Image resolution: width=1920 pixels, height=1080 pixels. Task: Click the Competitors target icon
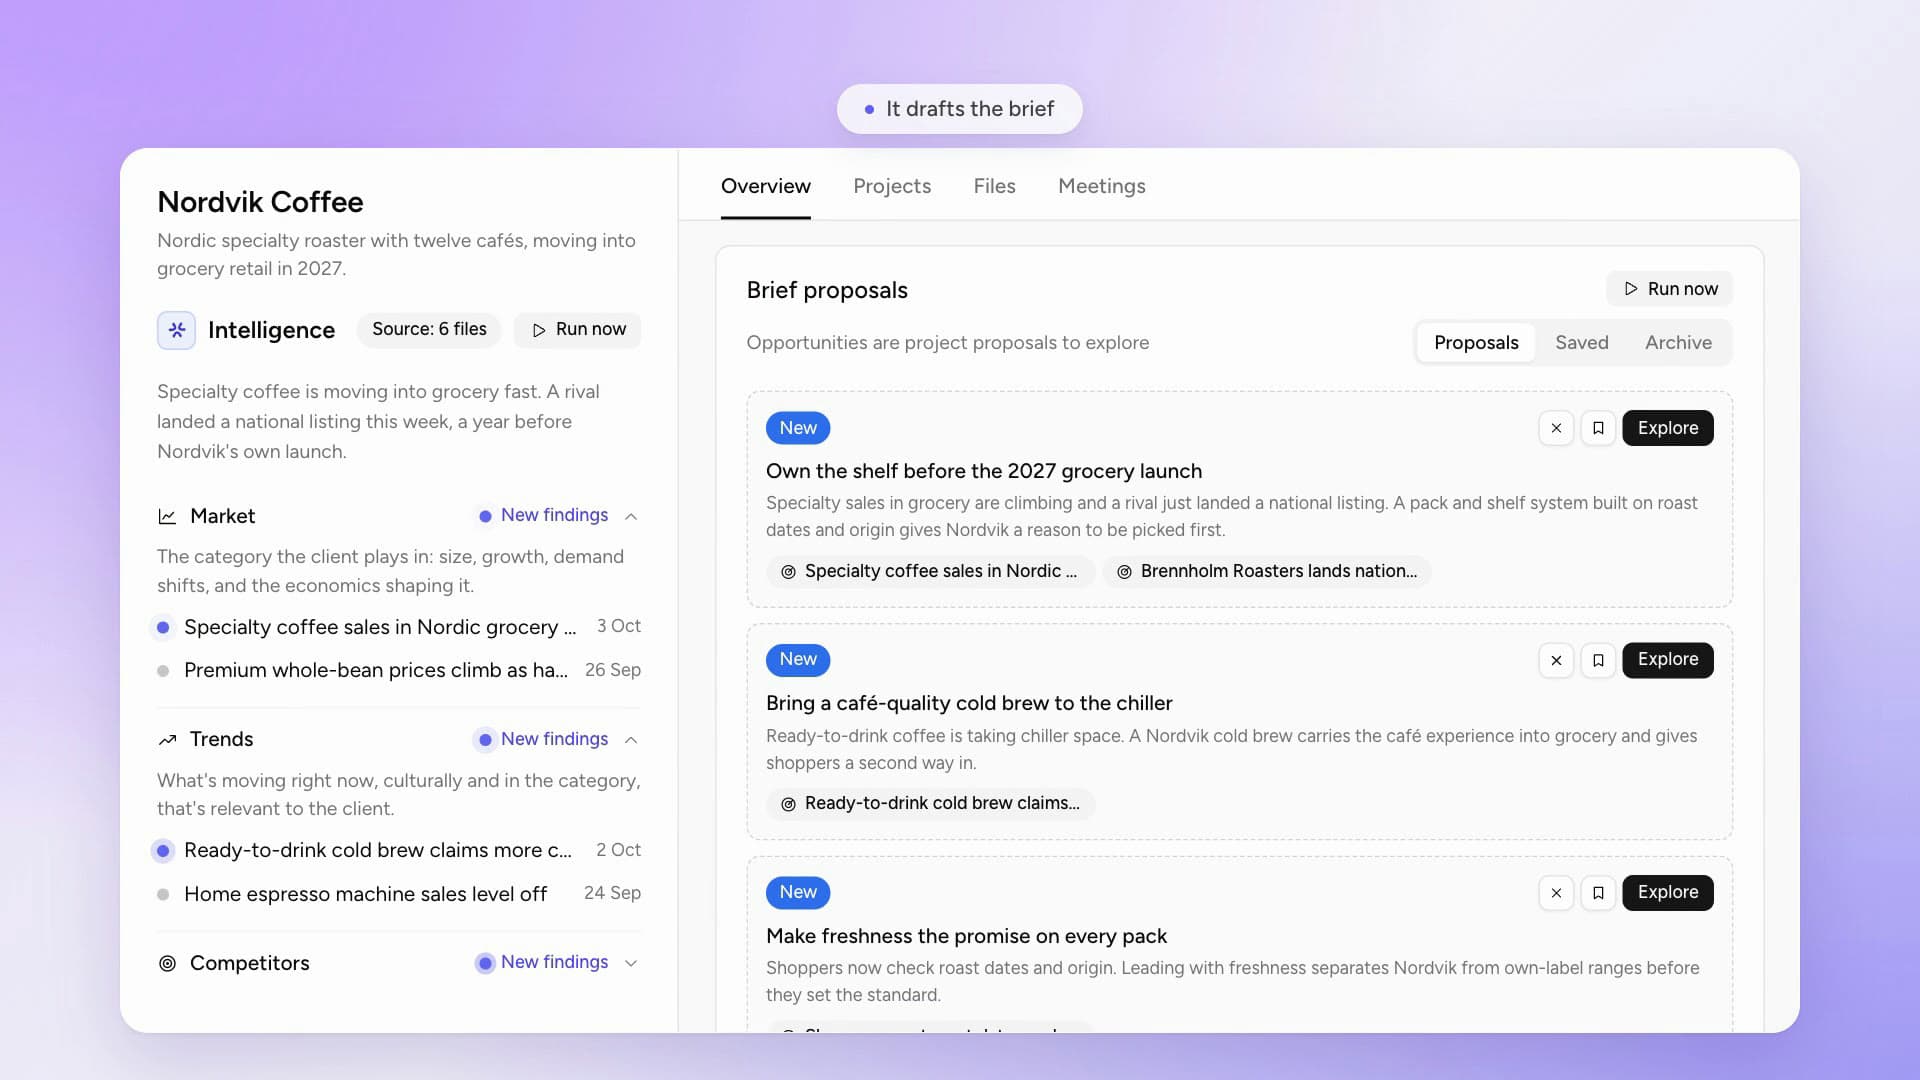(167, 963)
